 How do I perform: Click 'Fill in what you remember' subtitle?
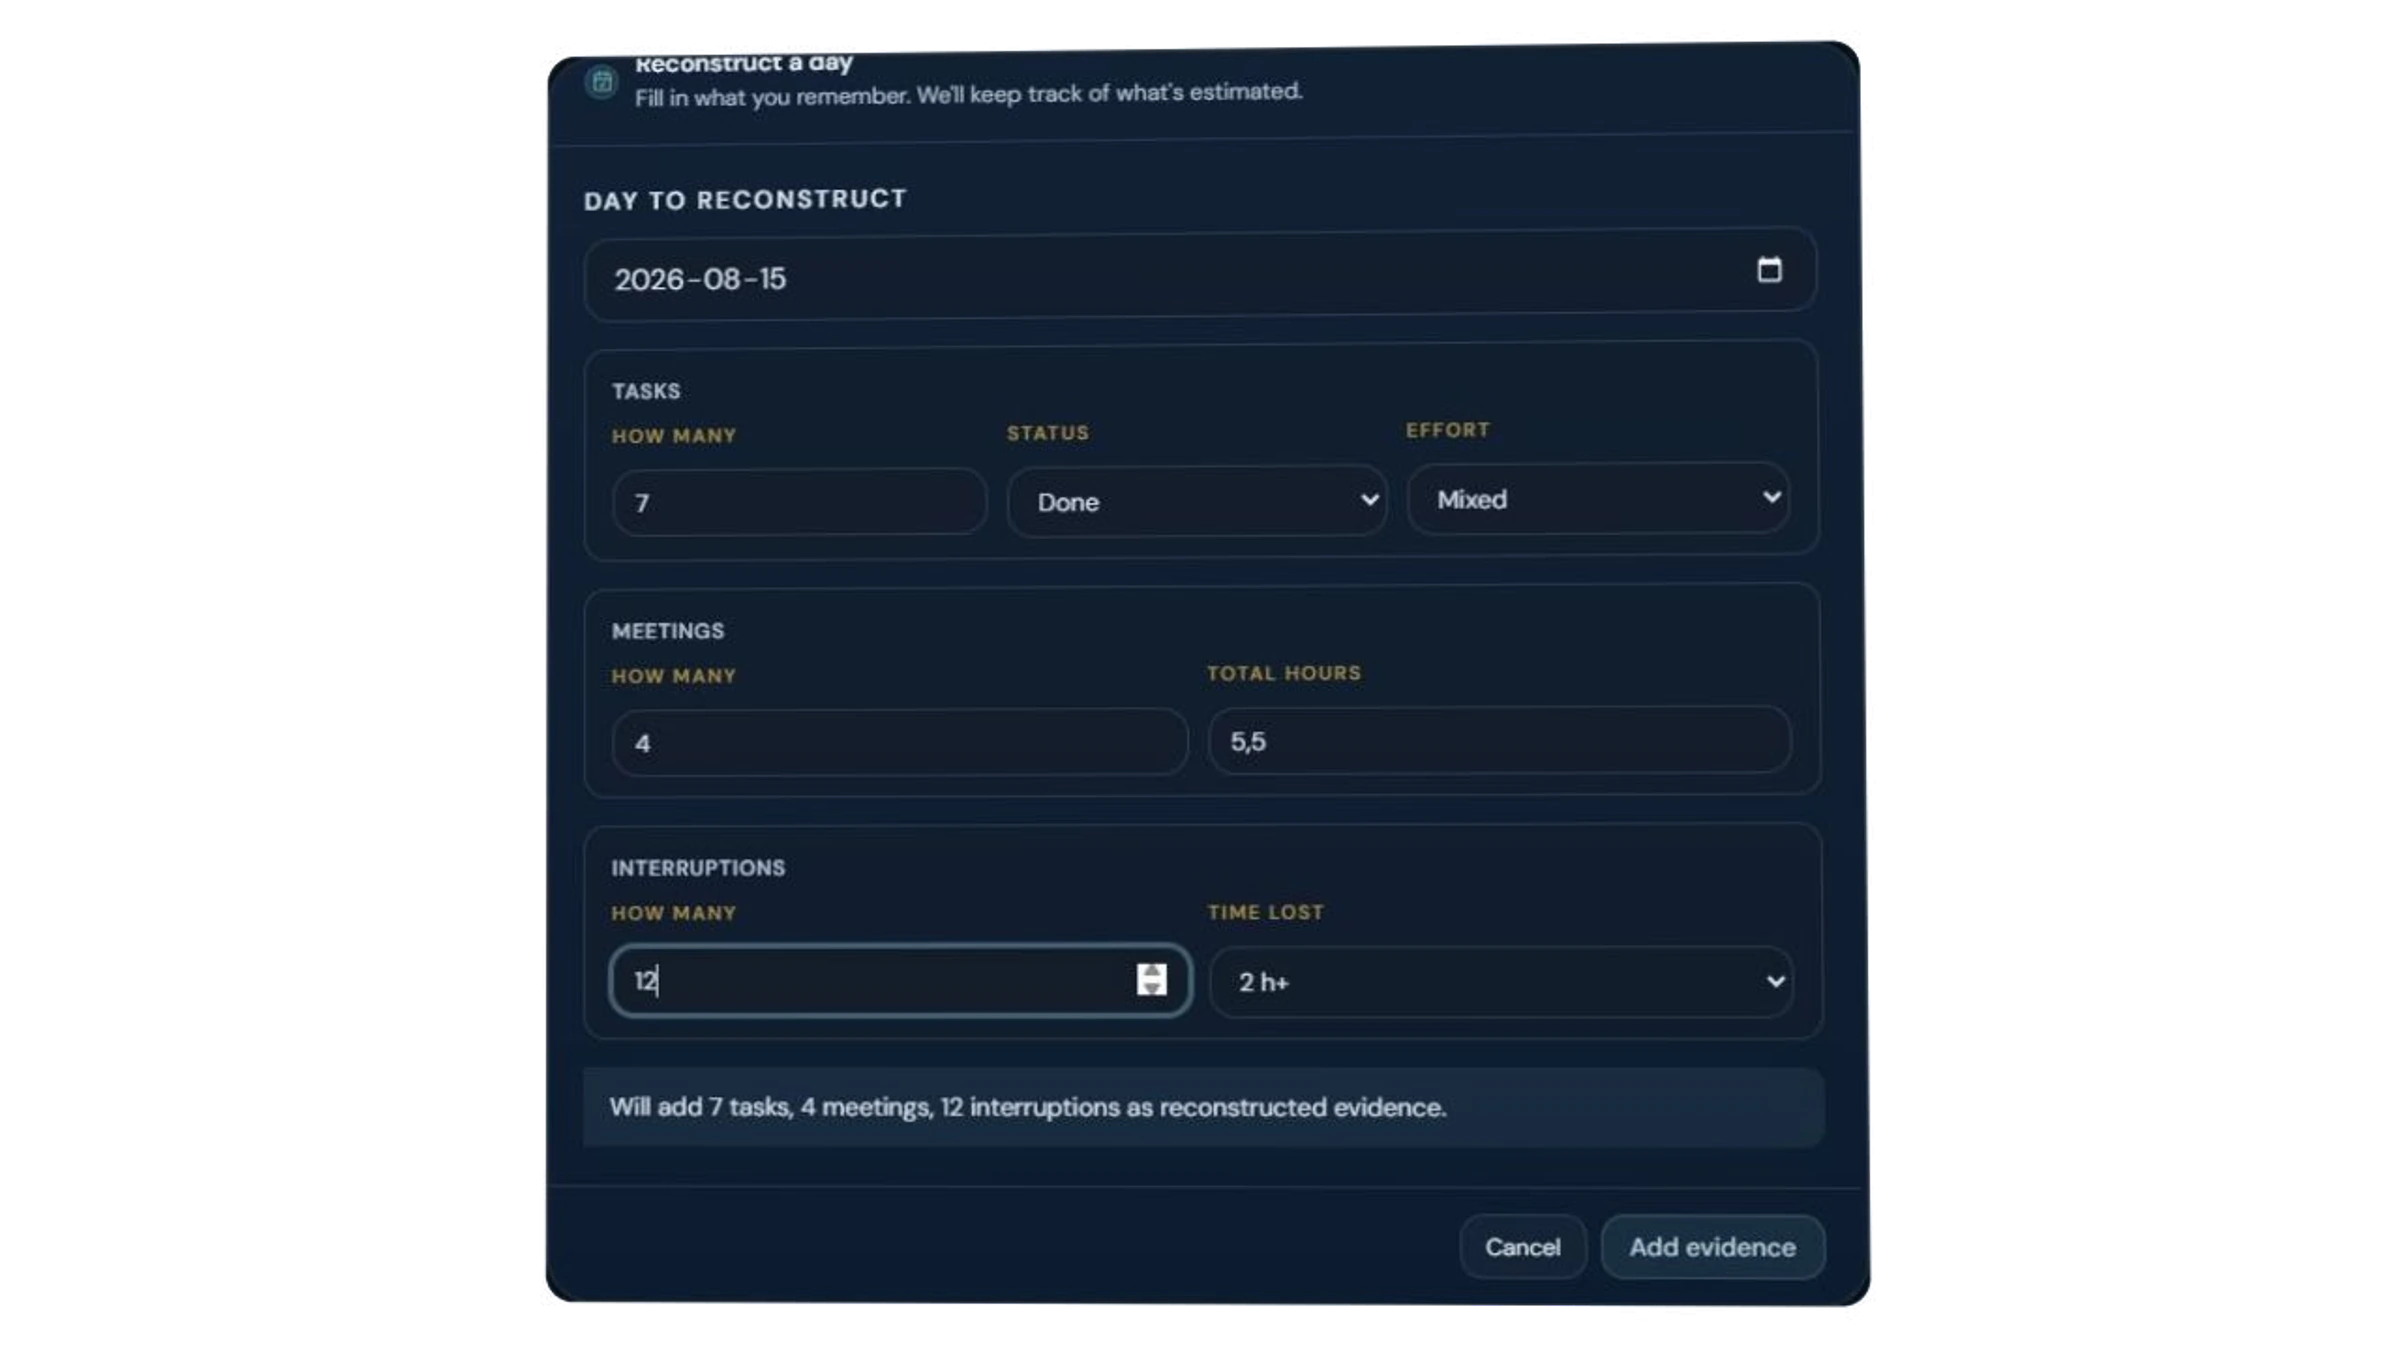pos(968,94)
